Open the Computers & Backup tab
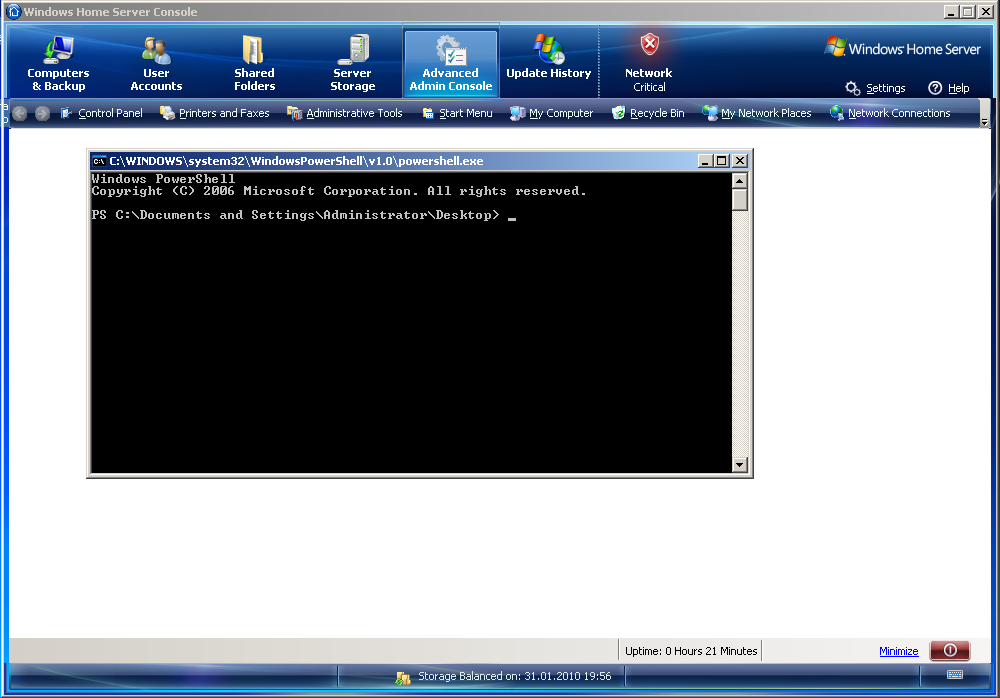1000x698 pixels. pyautogui.click(x=58, y=63)
